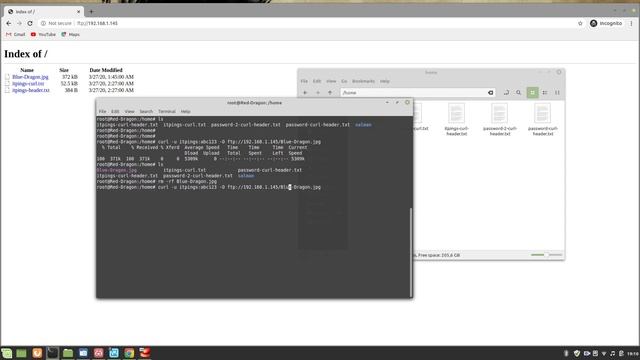Click the 372 kB size cell
The width and height of the screenshot is (640, 360).
tap(69, 77)
